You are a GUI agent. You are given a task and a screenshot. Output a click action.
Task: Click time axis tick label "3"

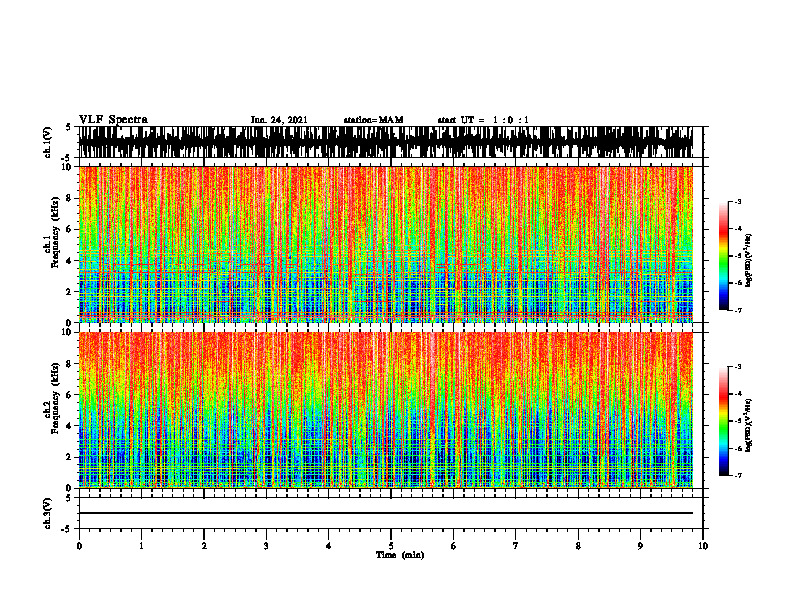(x=266, y=546)
